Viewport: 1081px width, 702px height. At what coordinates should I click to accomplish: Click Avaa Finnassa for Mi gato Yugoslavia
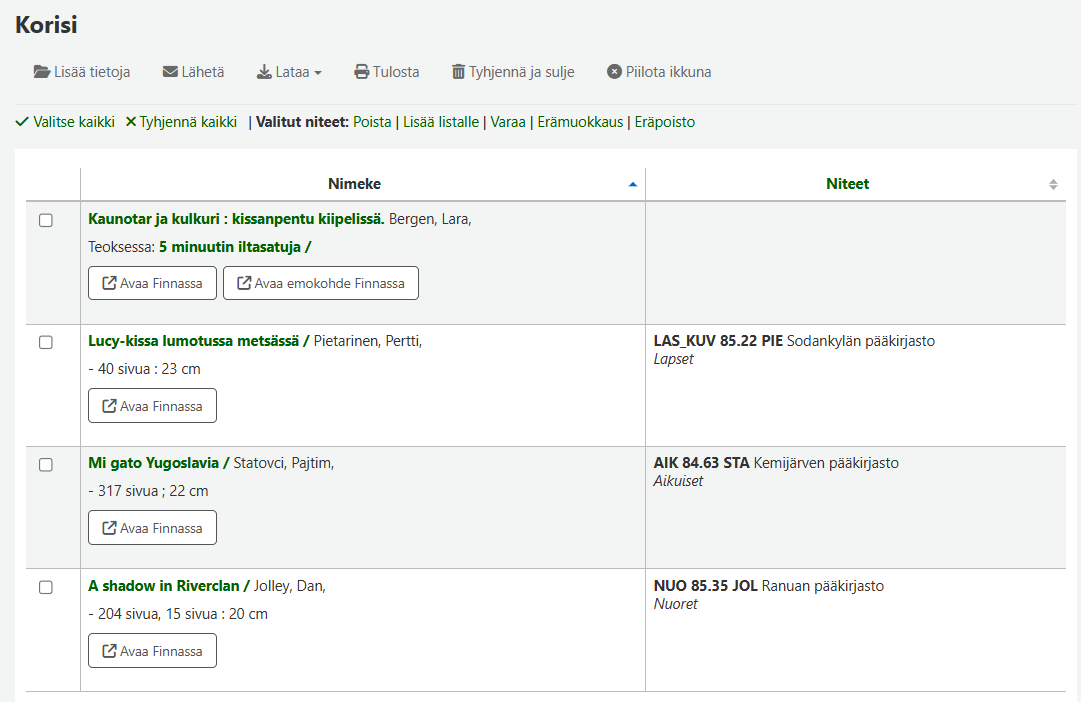(152, 528)
